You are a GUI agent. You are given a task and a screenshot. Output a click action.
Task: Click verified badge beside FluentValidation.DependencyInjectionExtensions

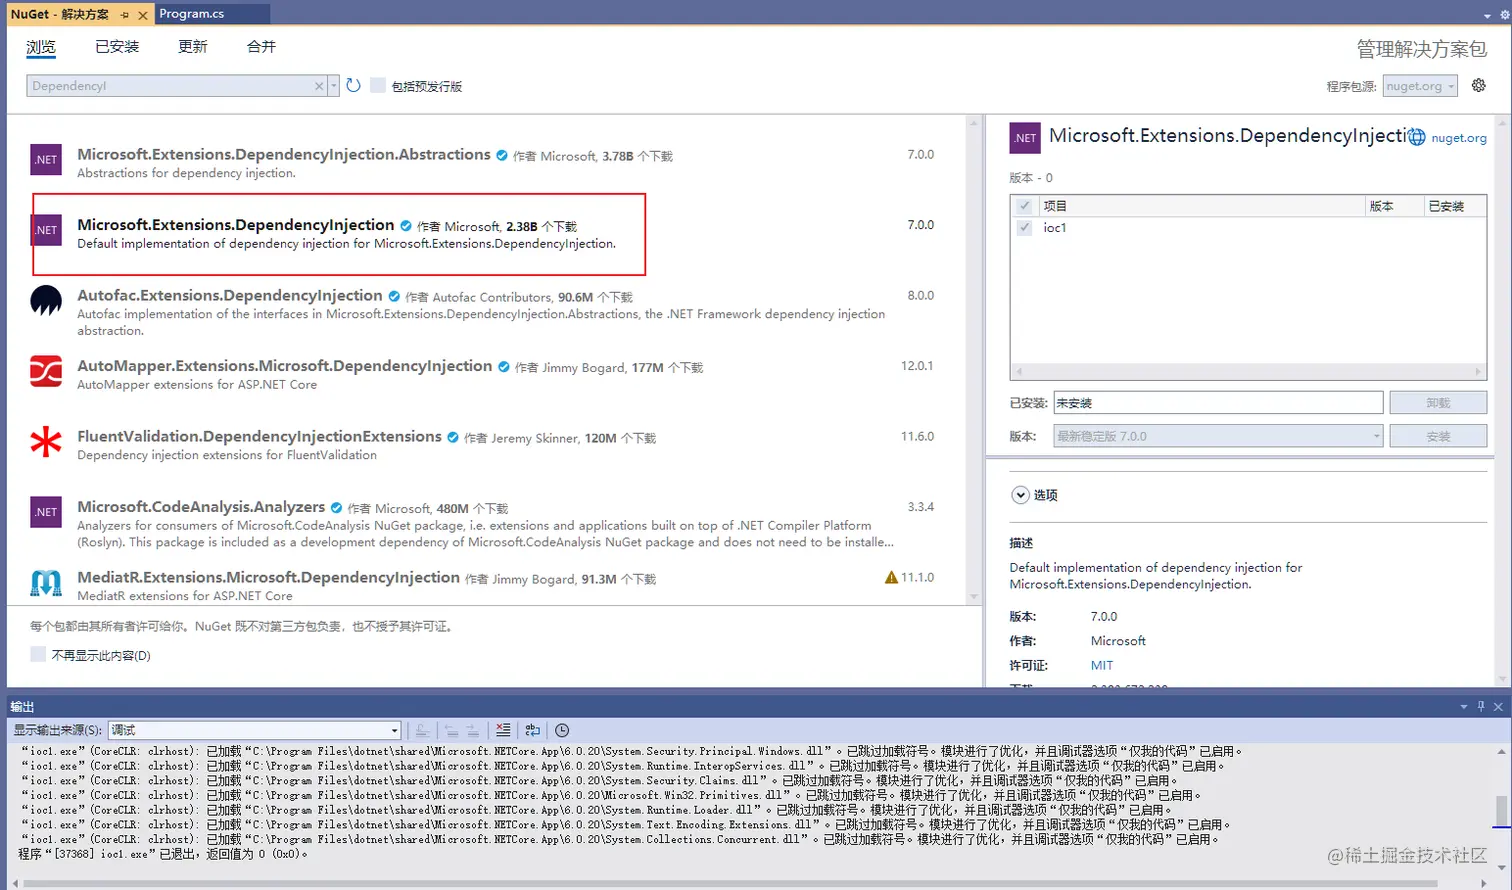coord(453,438)
